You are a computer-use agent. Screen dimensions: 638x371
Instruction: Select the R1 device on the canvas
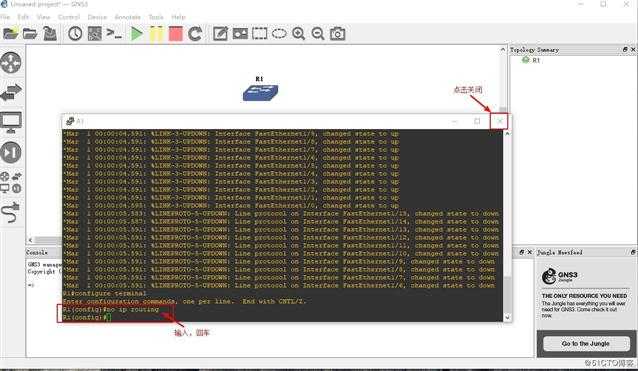coord(260,93)
